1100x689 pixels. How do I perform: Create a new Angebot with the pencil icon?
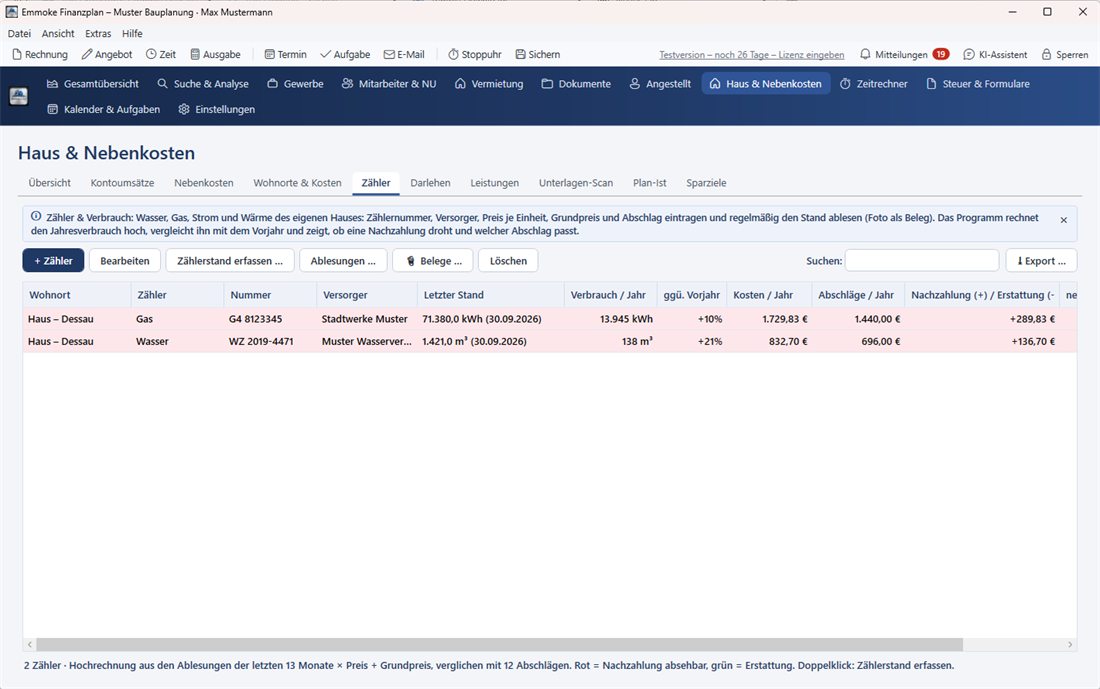pos(107,54)
